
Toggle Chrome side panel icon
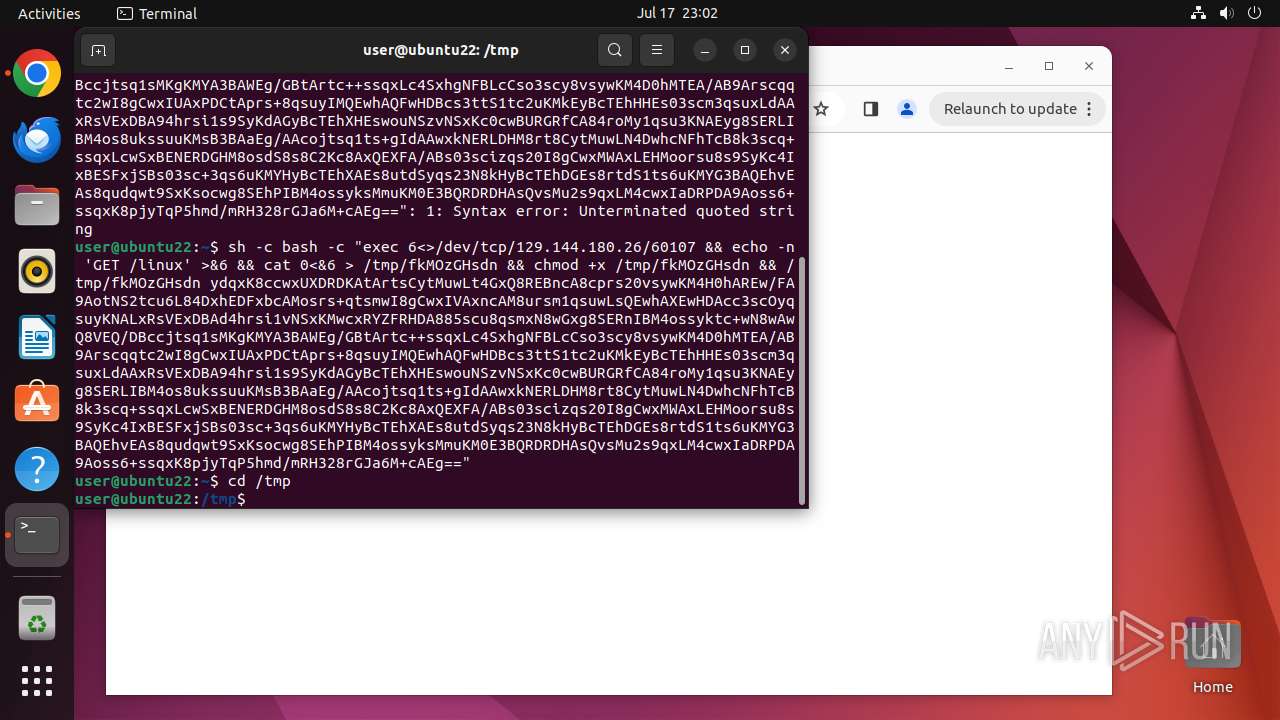pyautogui.click(x=870, y=109)
